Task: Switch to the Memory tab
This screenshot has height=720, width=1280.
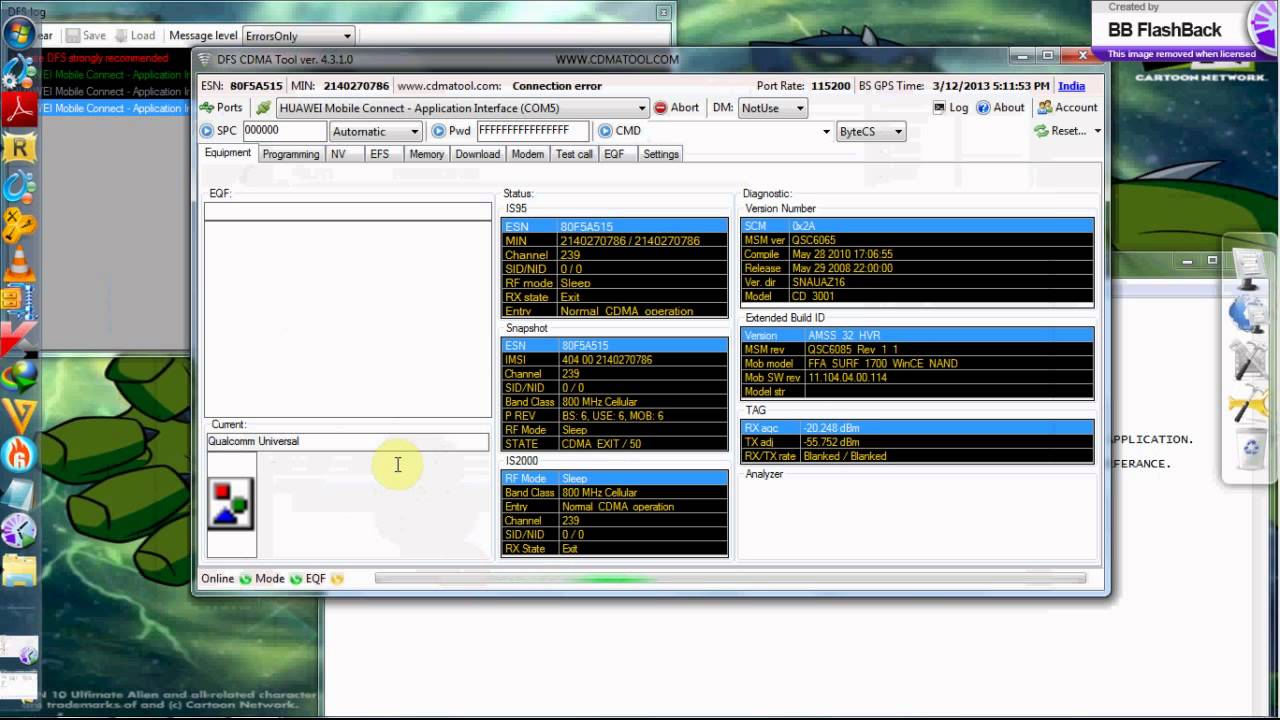Action: point(426,154)
